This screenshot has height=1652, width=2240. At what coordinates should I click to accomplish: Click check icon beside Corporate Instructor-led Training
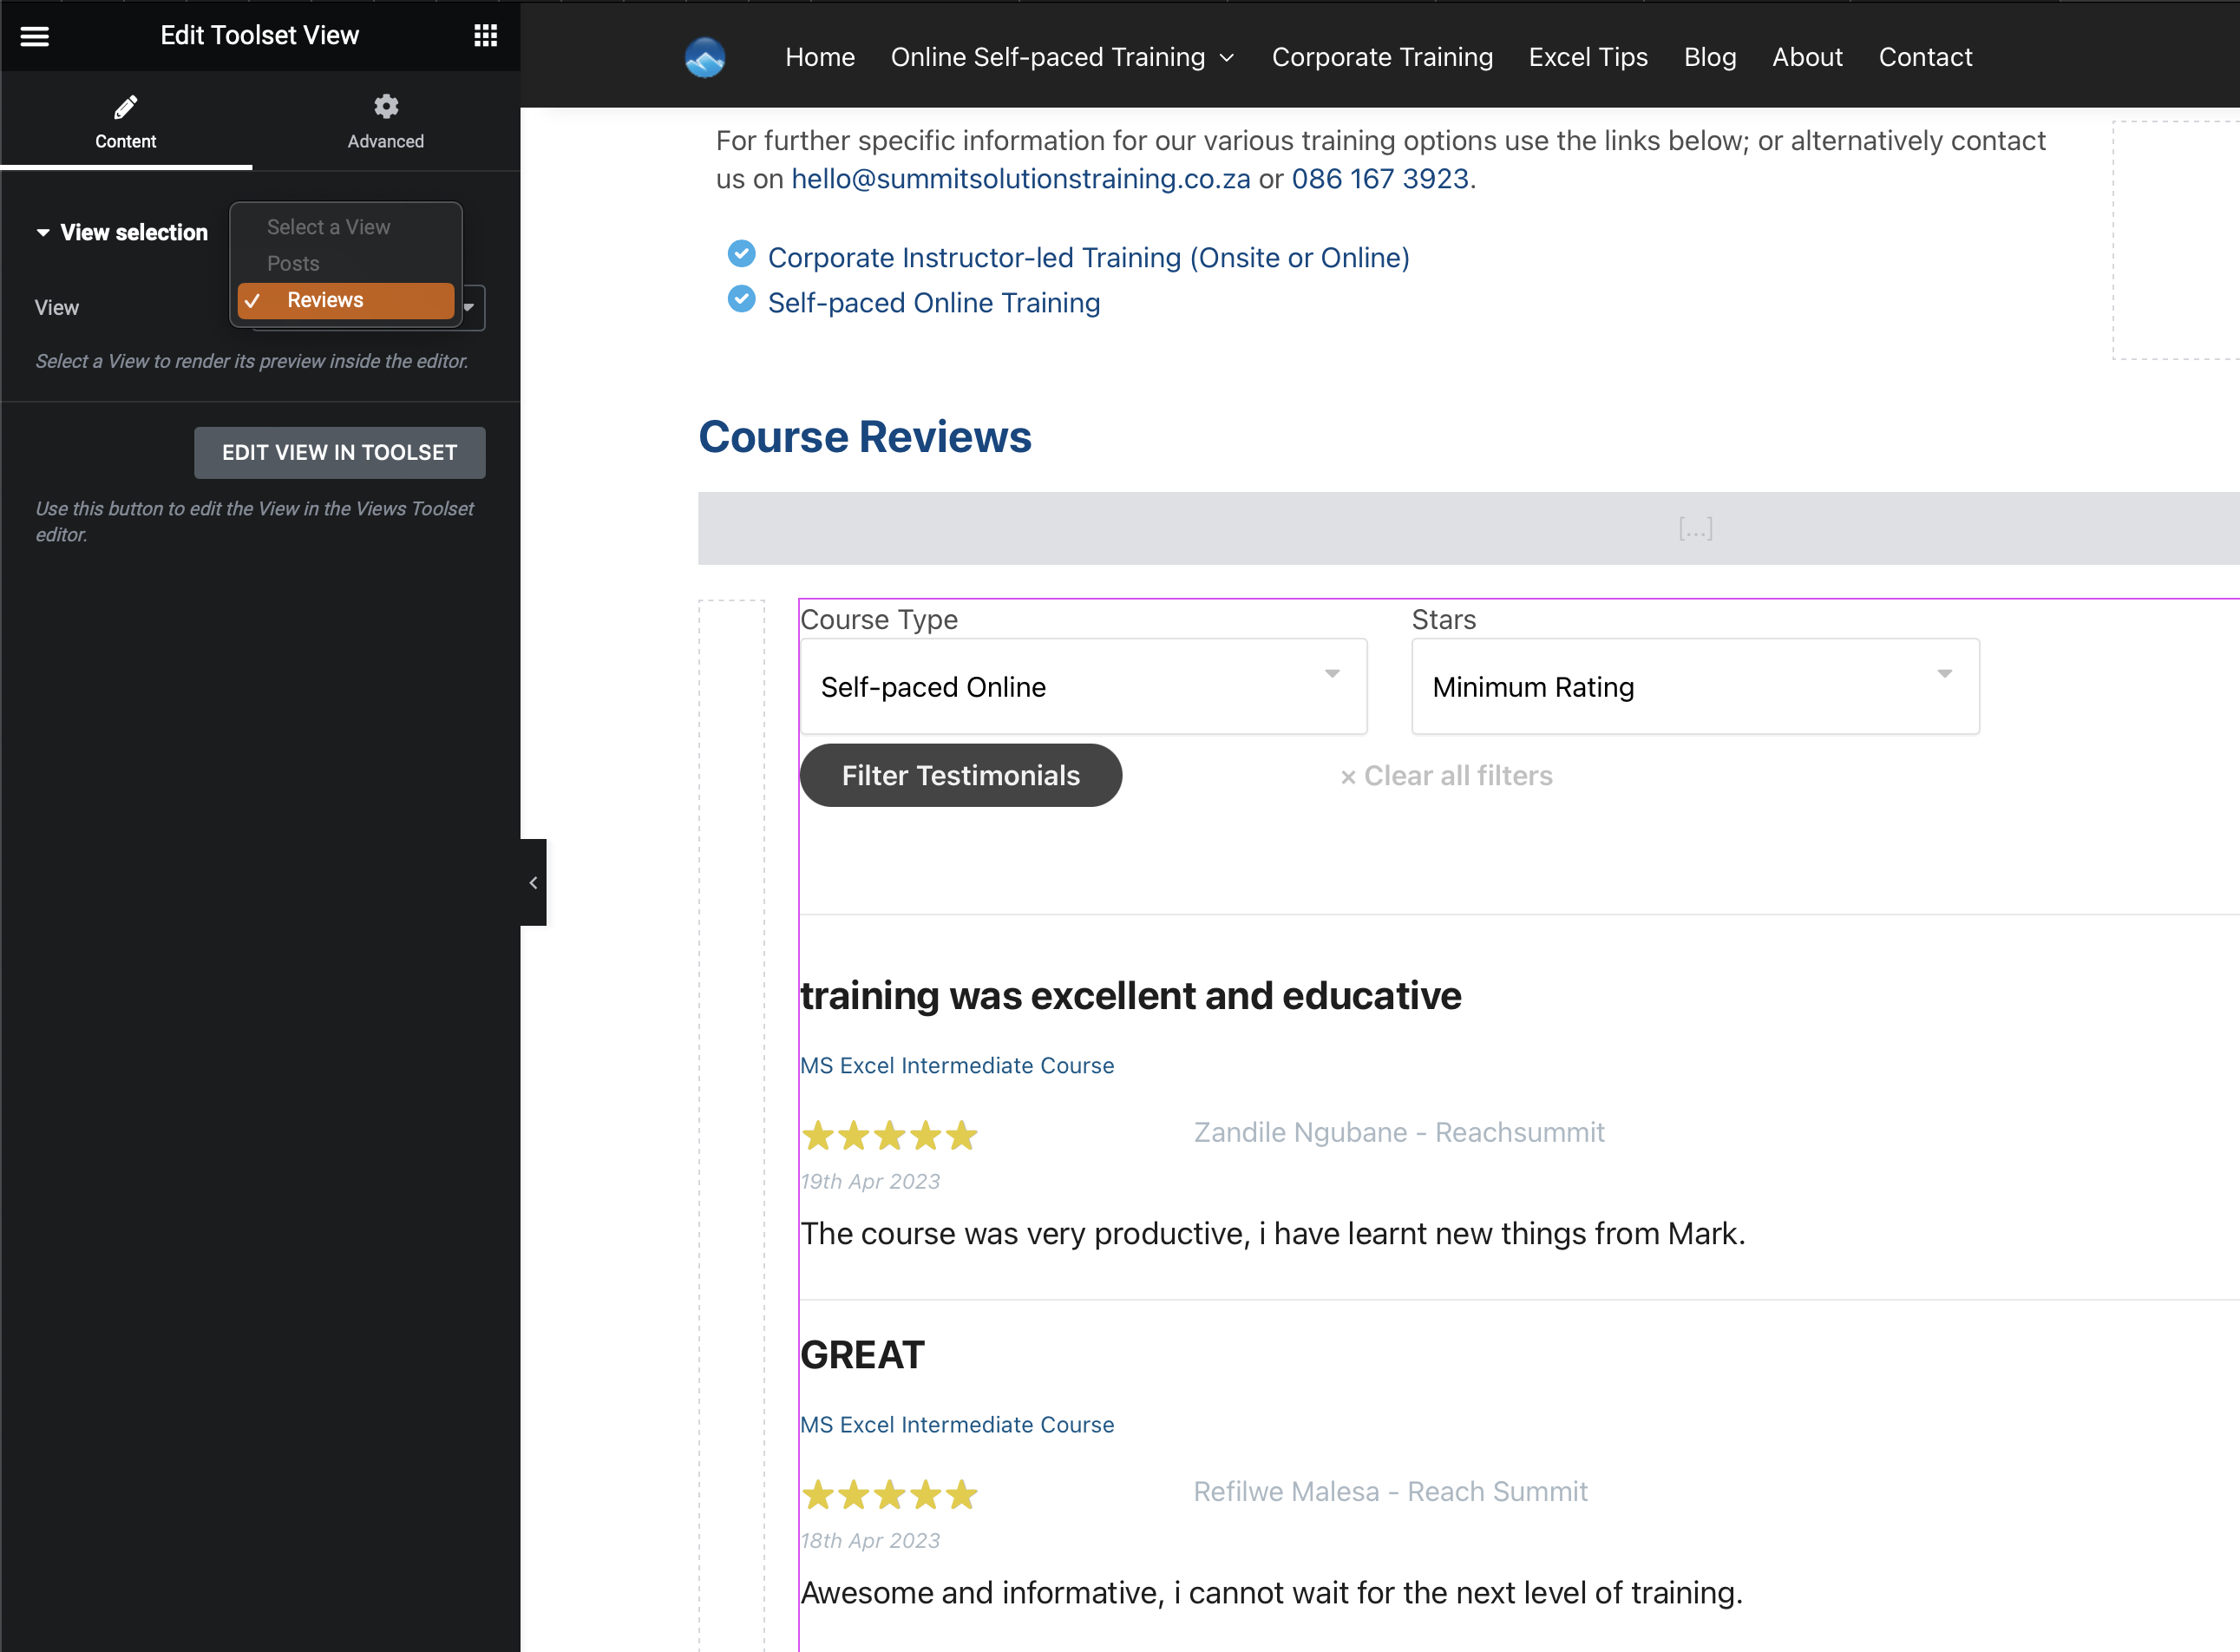tap(741, 254)
